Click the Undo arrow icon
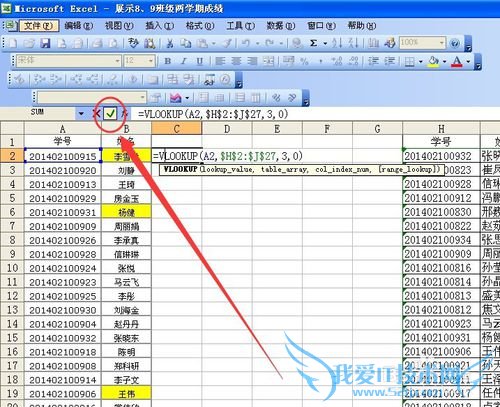The image size is (500, 407). [x=246, y=43]
